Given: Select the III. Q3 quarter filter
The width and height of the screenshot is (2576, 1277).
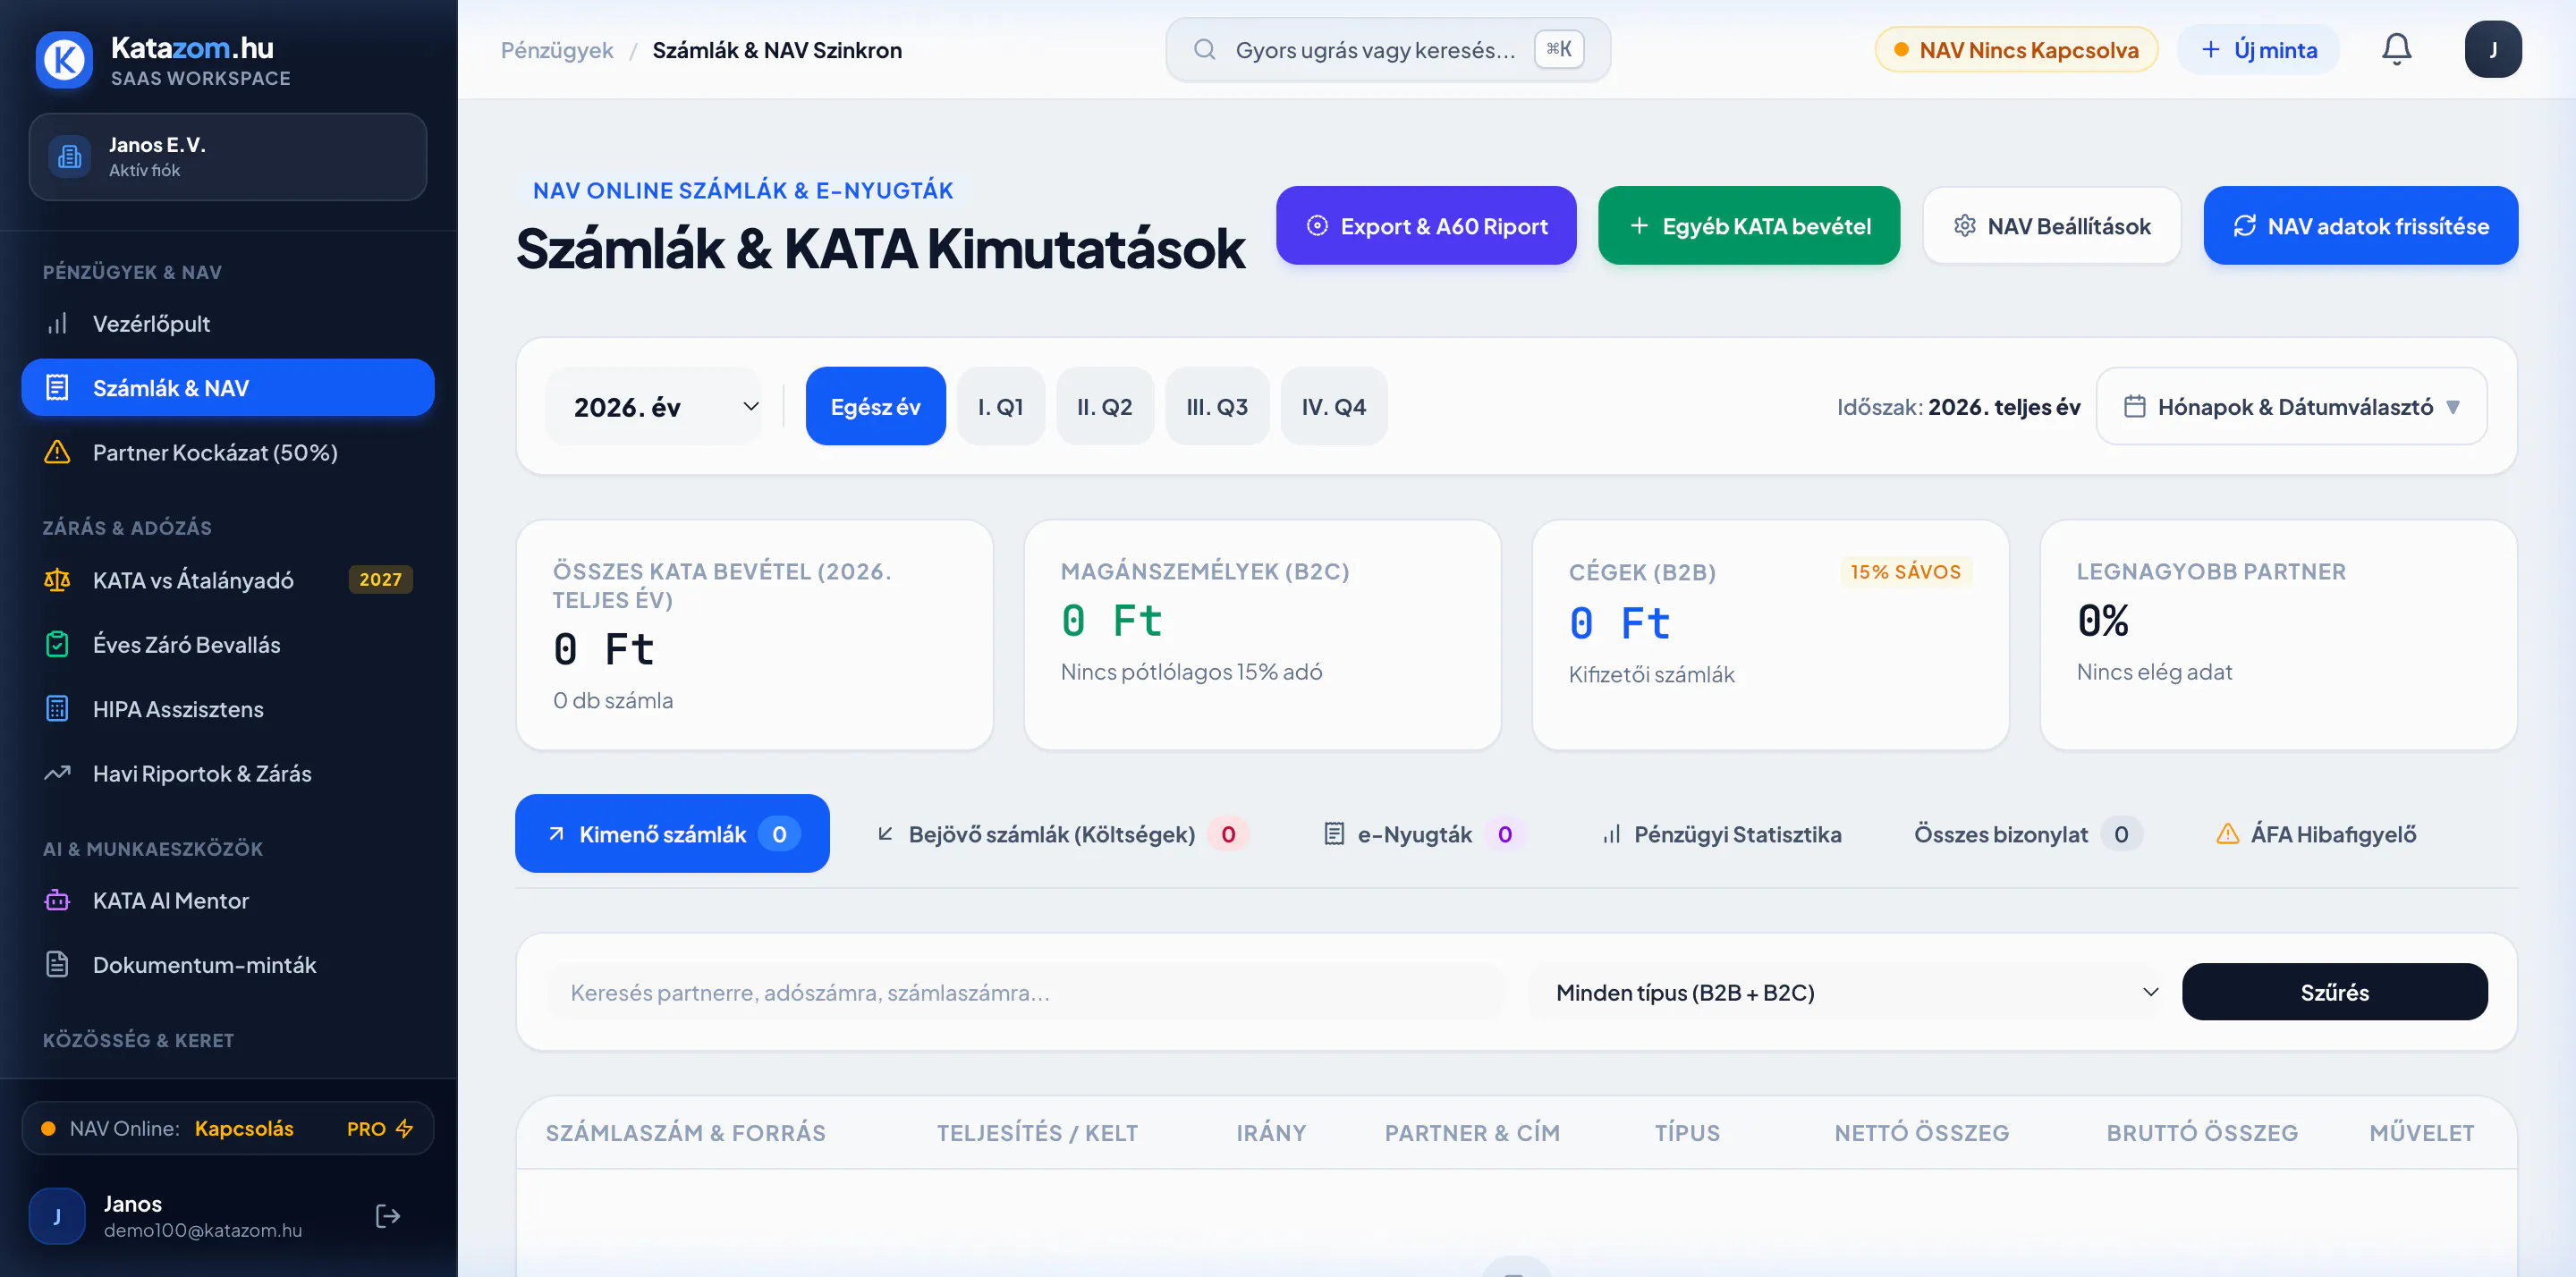Looking at the screenshot, I should coord(1216,406).
